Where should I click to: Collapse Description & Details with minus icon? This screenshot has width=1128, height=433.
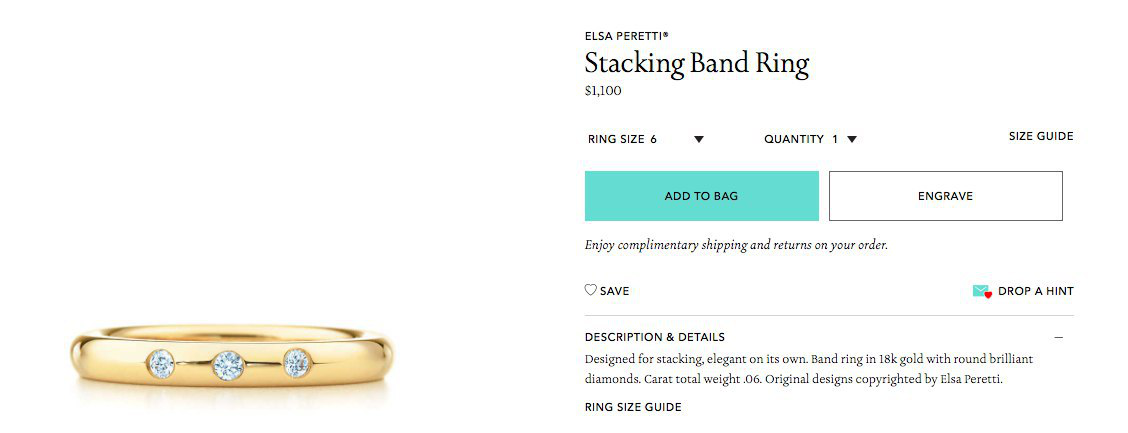(1058, 338)
